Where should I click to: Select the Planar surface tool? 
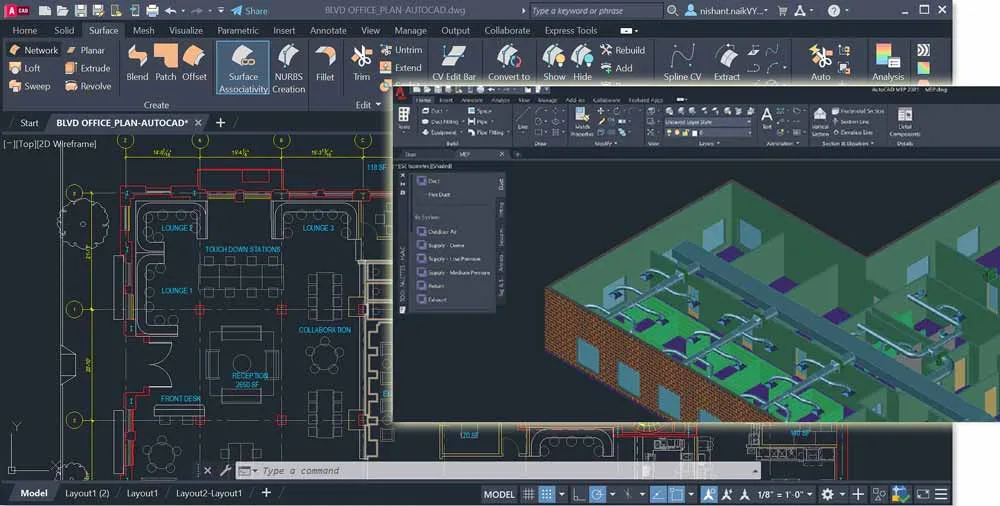tap(85, 50)
